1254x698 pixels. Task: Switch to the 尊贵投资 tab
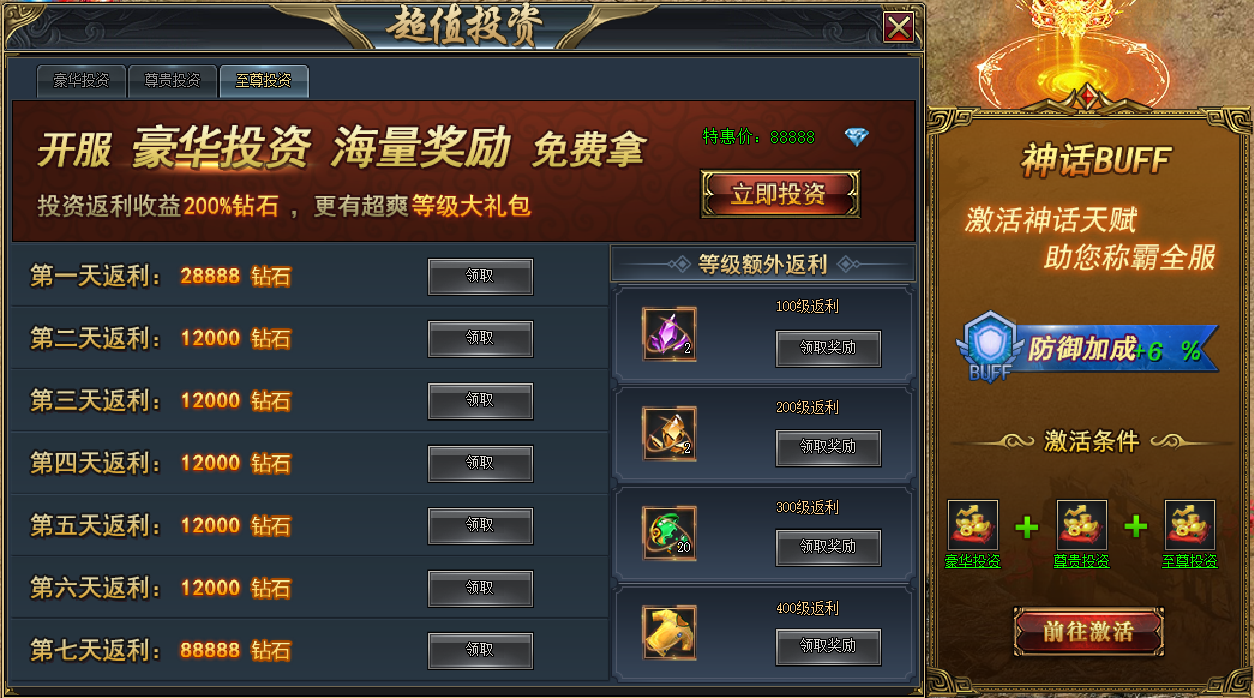[x=172, y=81]
